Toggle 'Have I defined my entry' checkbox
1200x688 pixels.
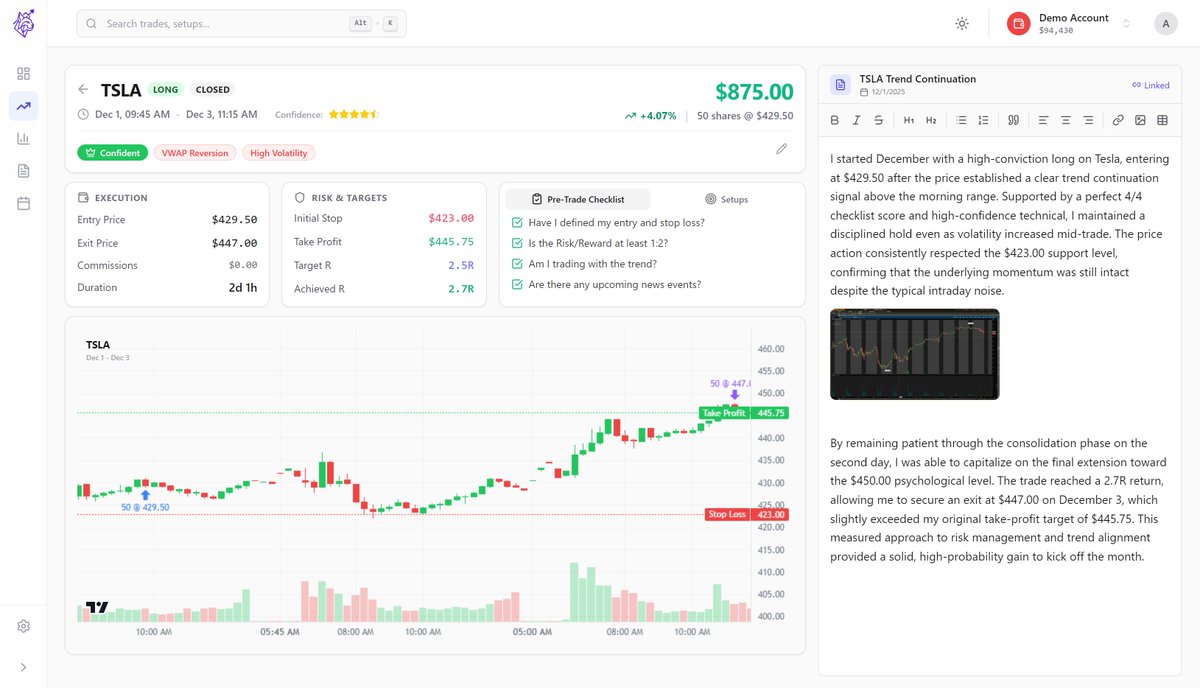(x=516, y=223)
